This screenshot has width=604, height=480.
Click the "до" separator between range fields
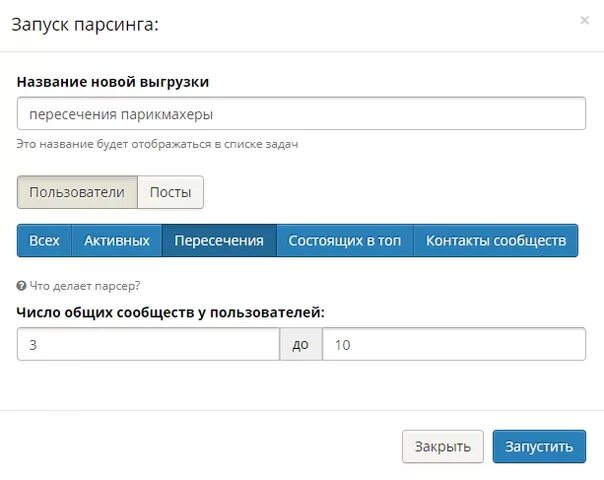click(x=301, y=344)
